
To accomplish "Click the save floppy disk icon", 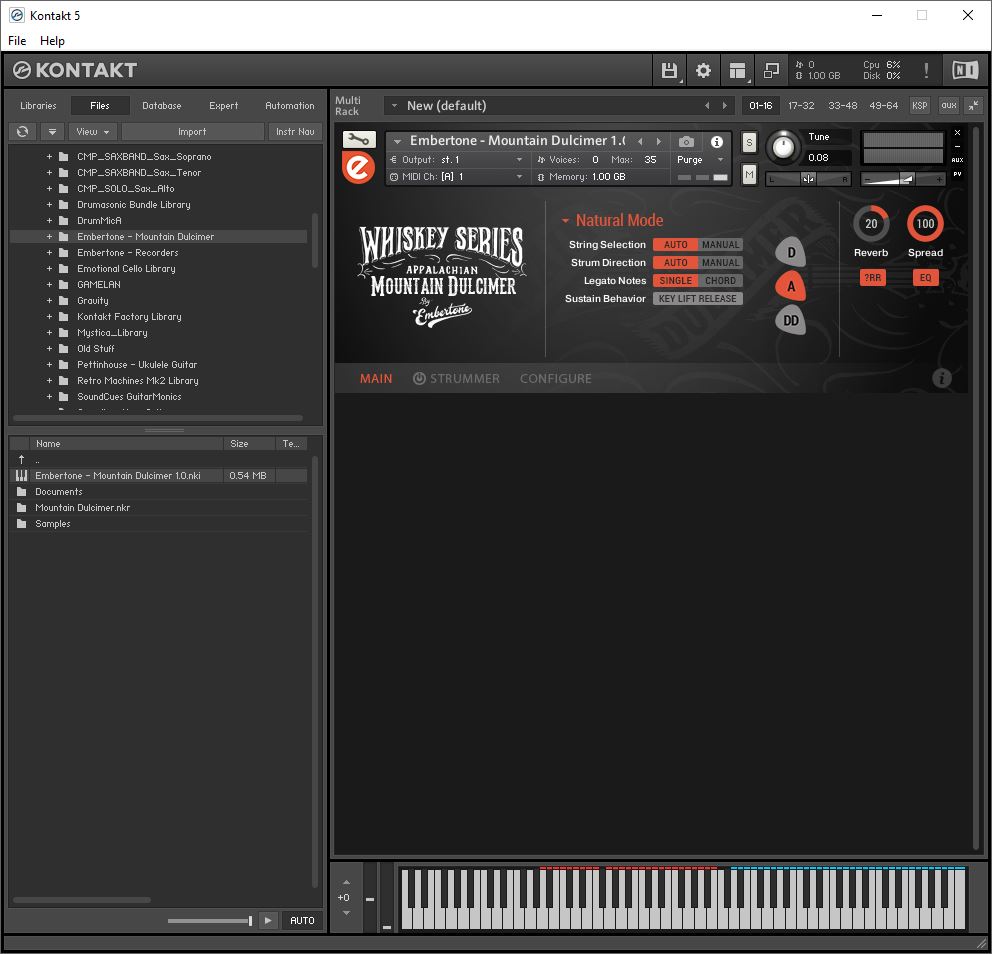I will (669, 70).
